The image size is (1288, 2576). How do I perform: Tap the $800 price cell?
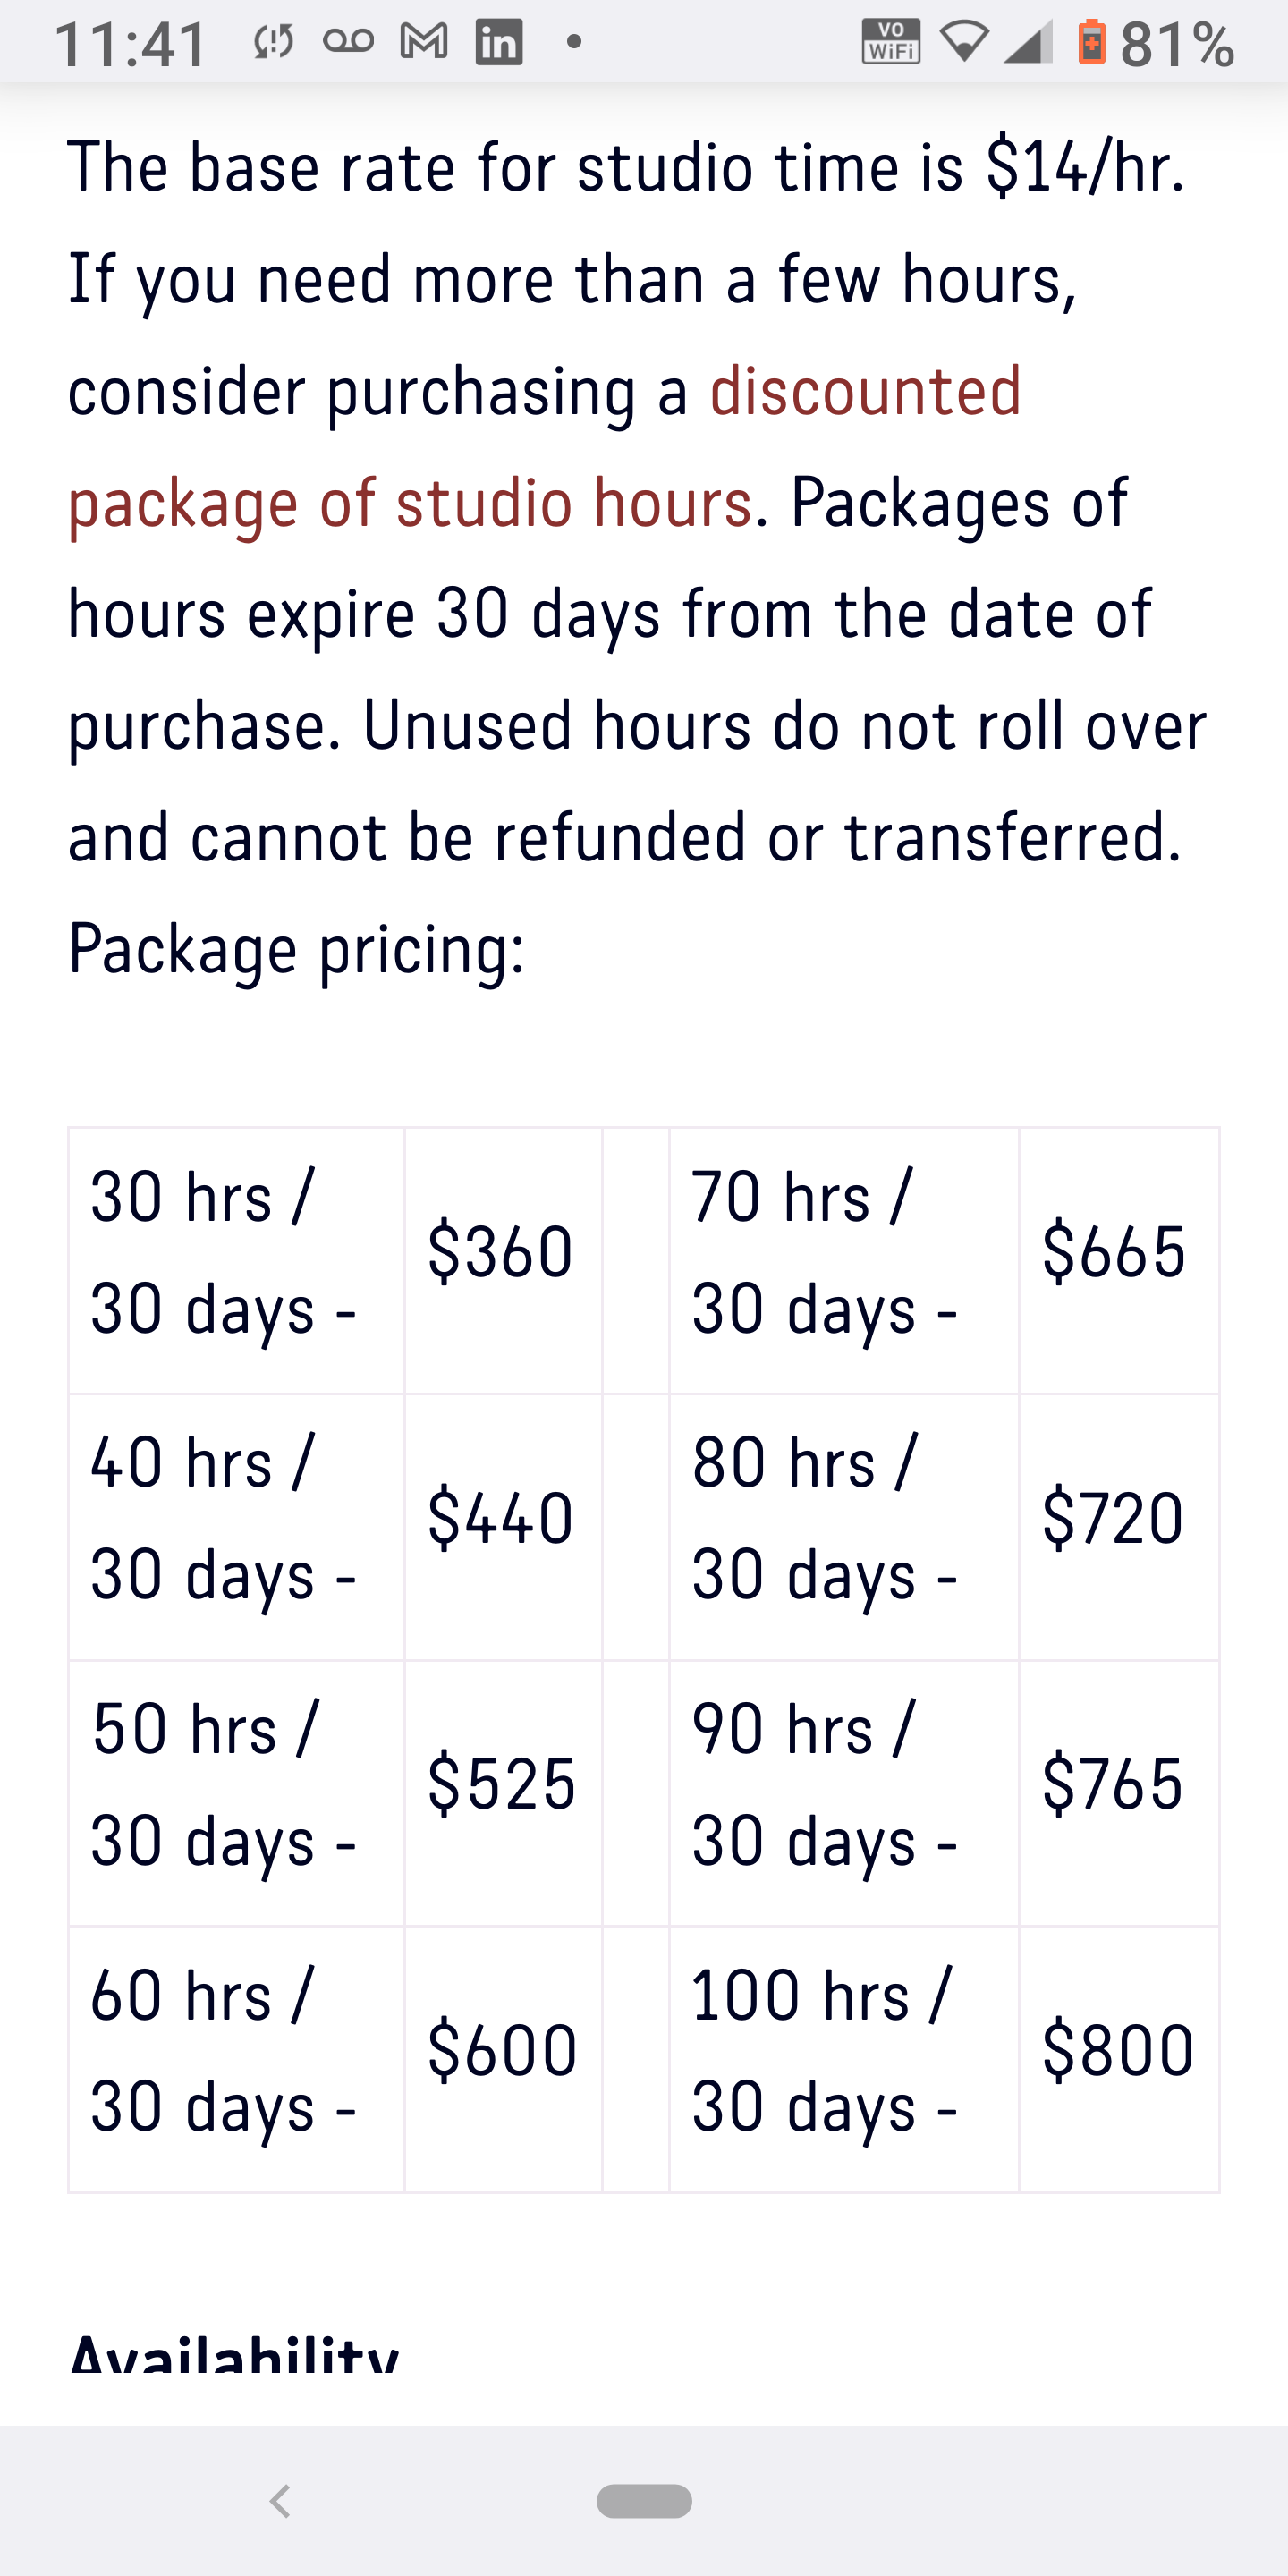1119,2059
